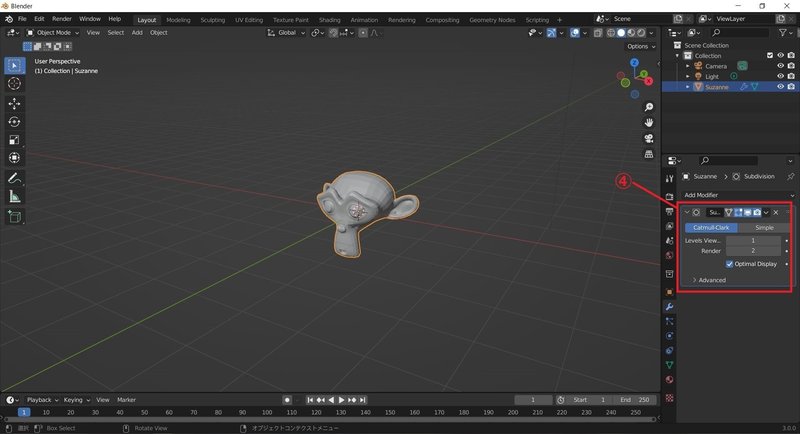Screen dimensions: 800x434
Task: Open Particles properties tab icon
Action: click(x=669, y=321)
